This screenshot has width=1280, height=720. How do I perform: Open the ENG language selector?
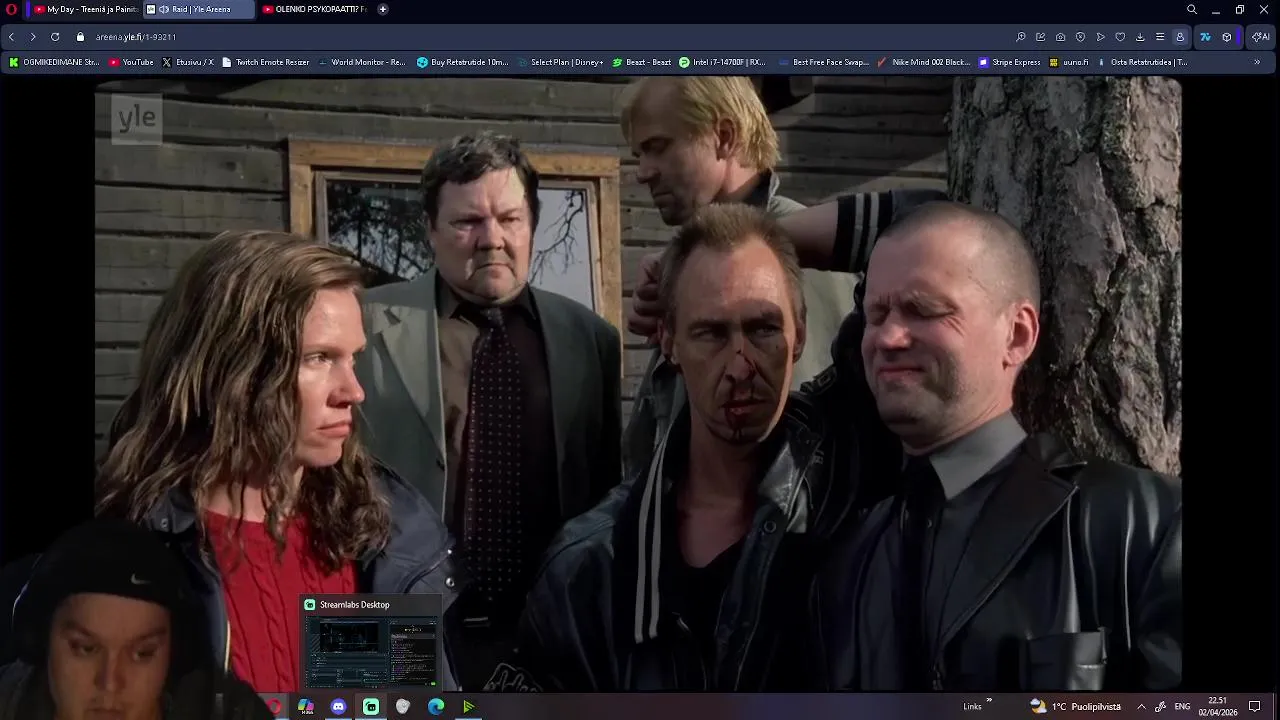click(1182, 707)
